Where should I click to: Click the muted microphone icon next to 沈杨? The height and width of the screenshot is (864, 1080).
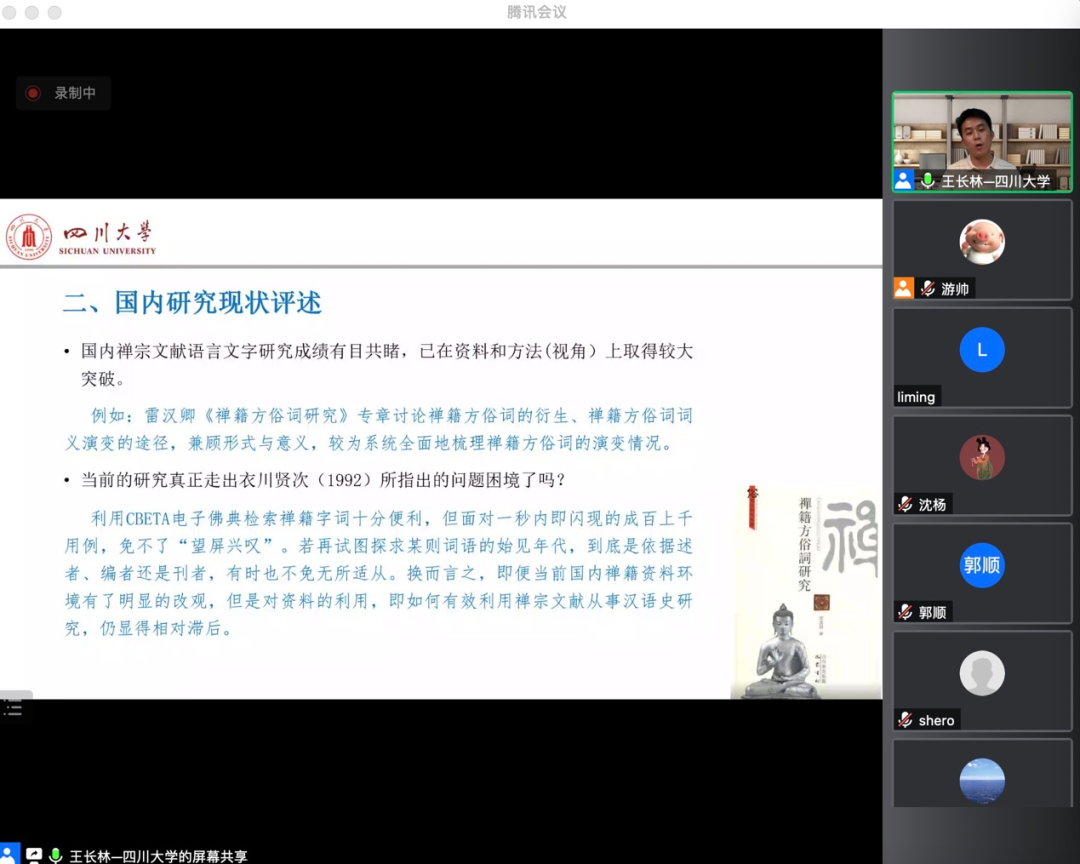(905, 505)
